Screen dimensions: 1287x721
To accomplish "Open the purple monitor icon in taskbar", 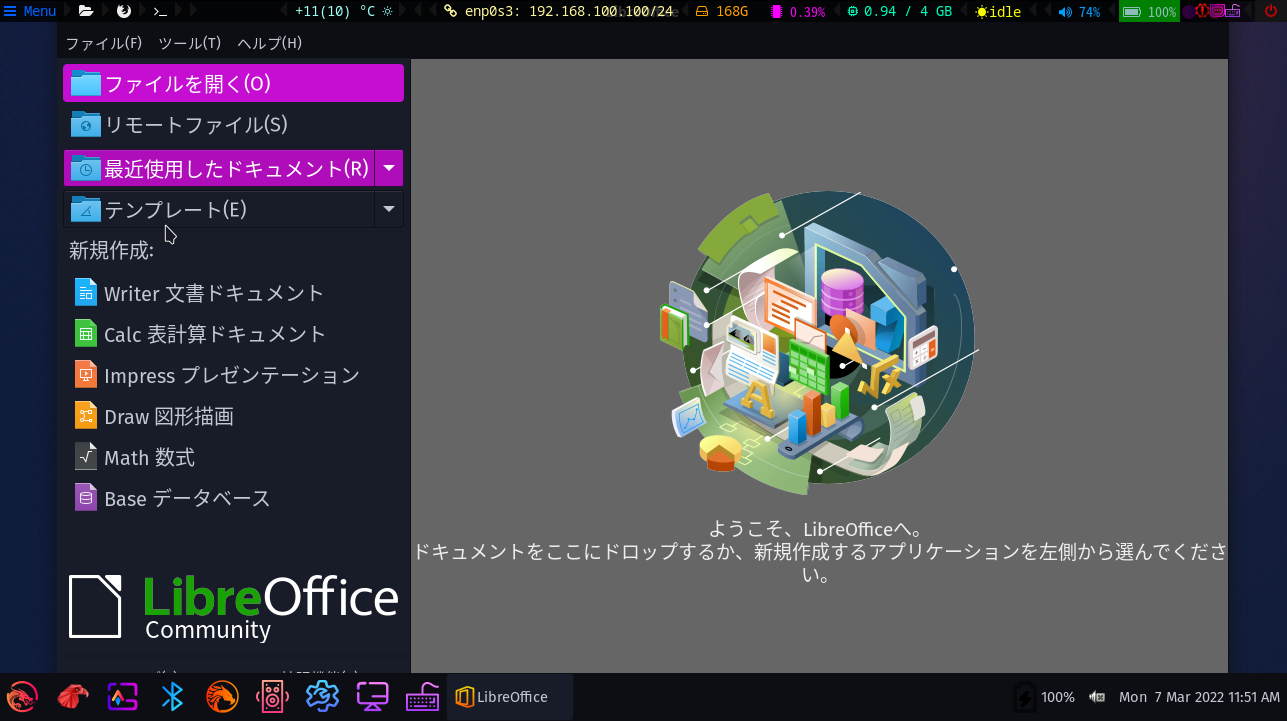I will [372, 697].
